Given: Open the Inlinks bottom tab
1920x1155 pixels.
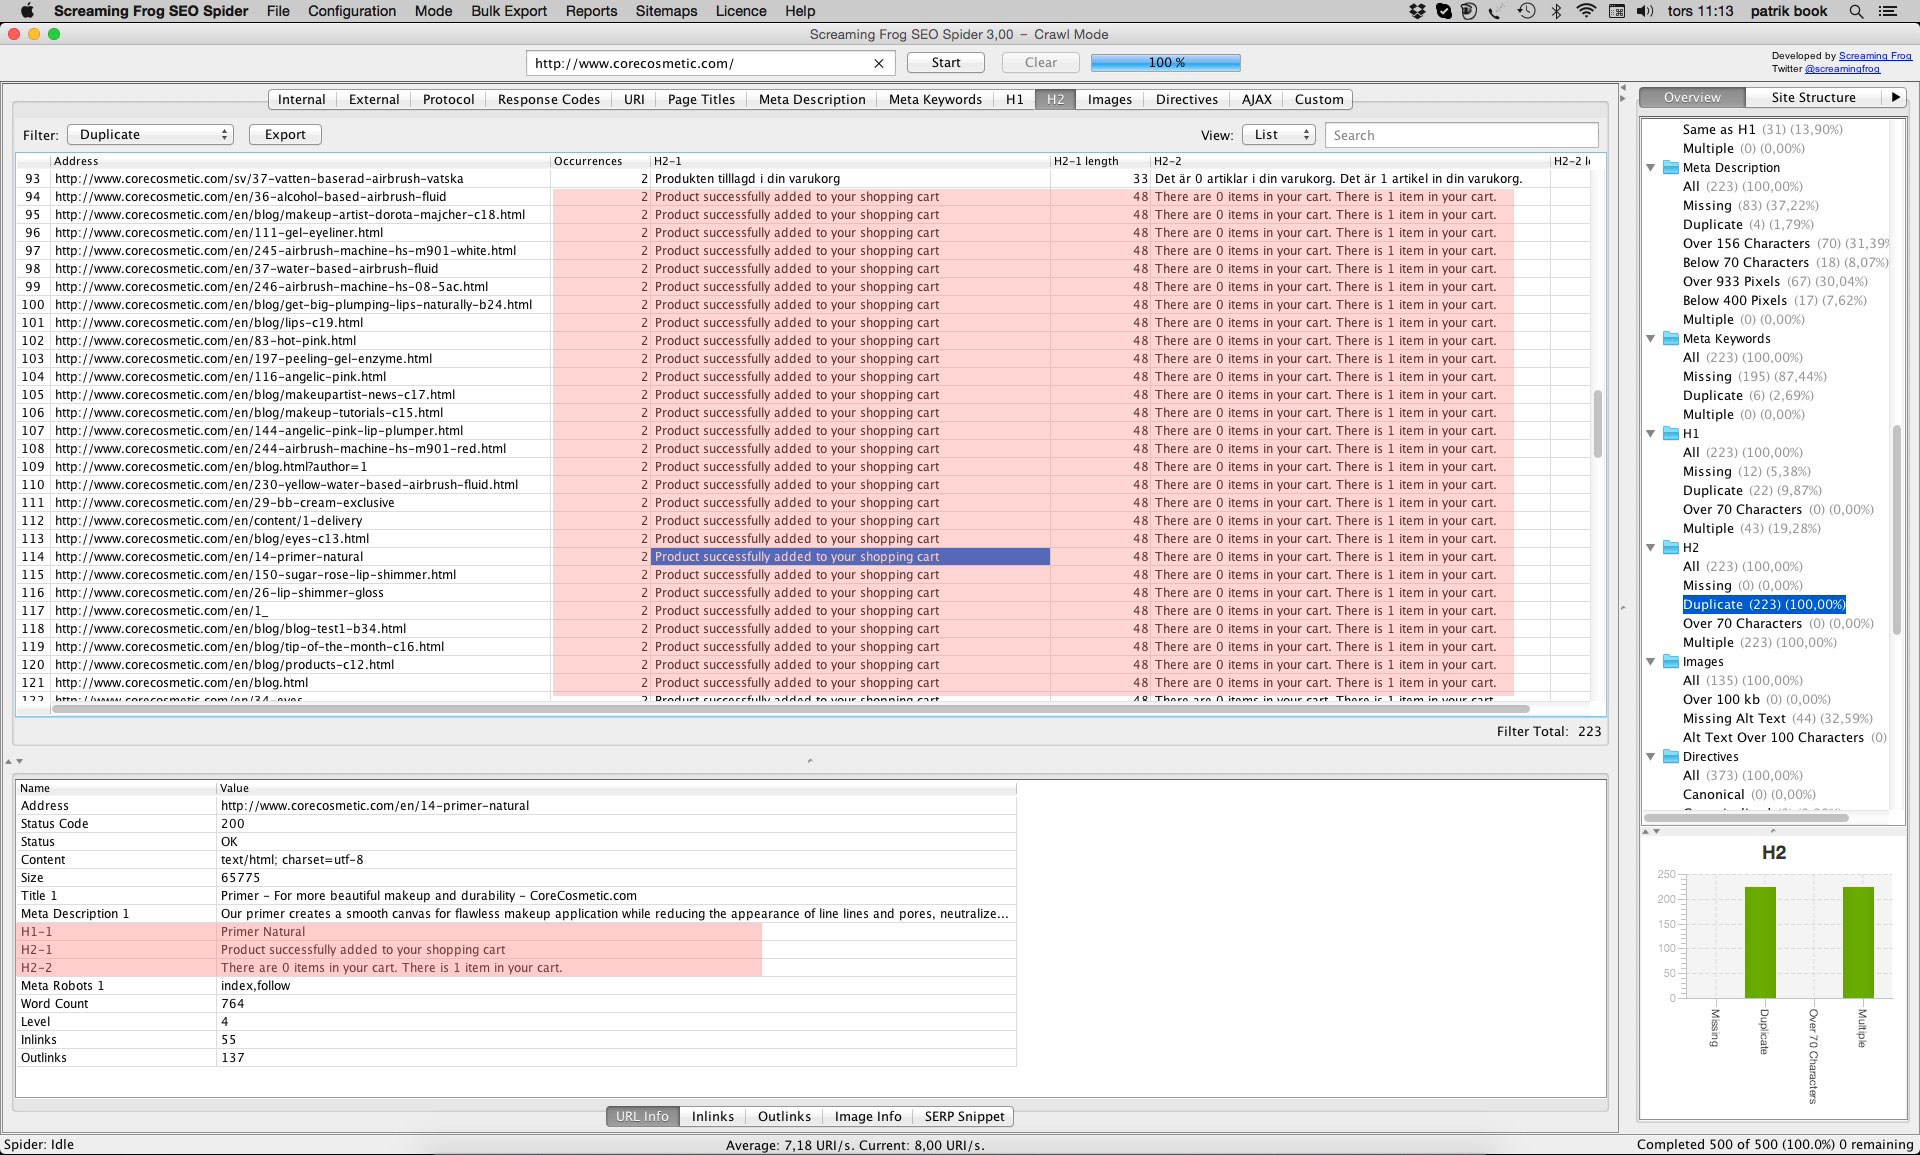Looking at the screenshot, I should 713,1116.
